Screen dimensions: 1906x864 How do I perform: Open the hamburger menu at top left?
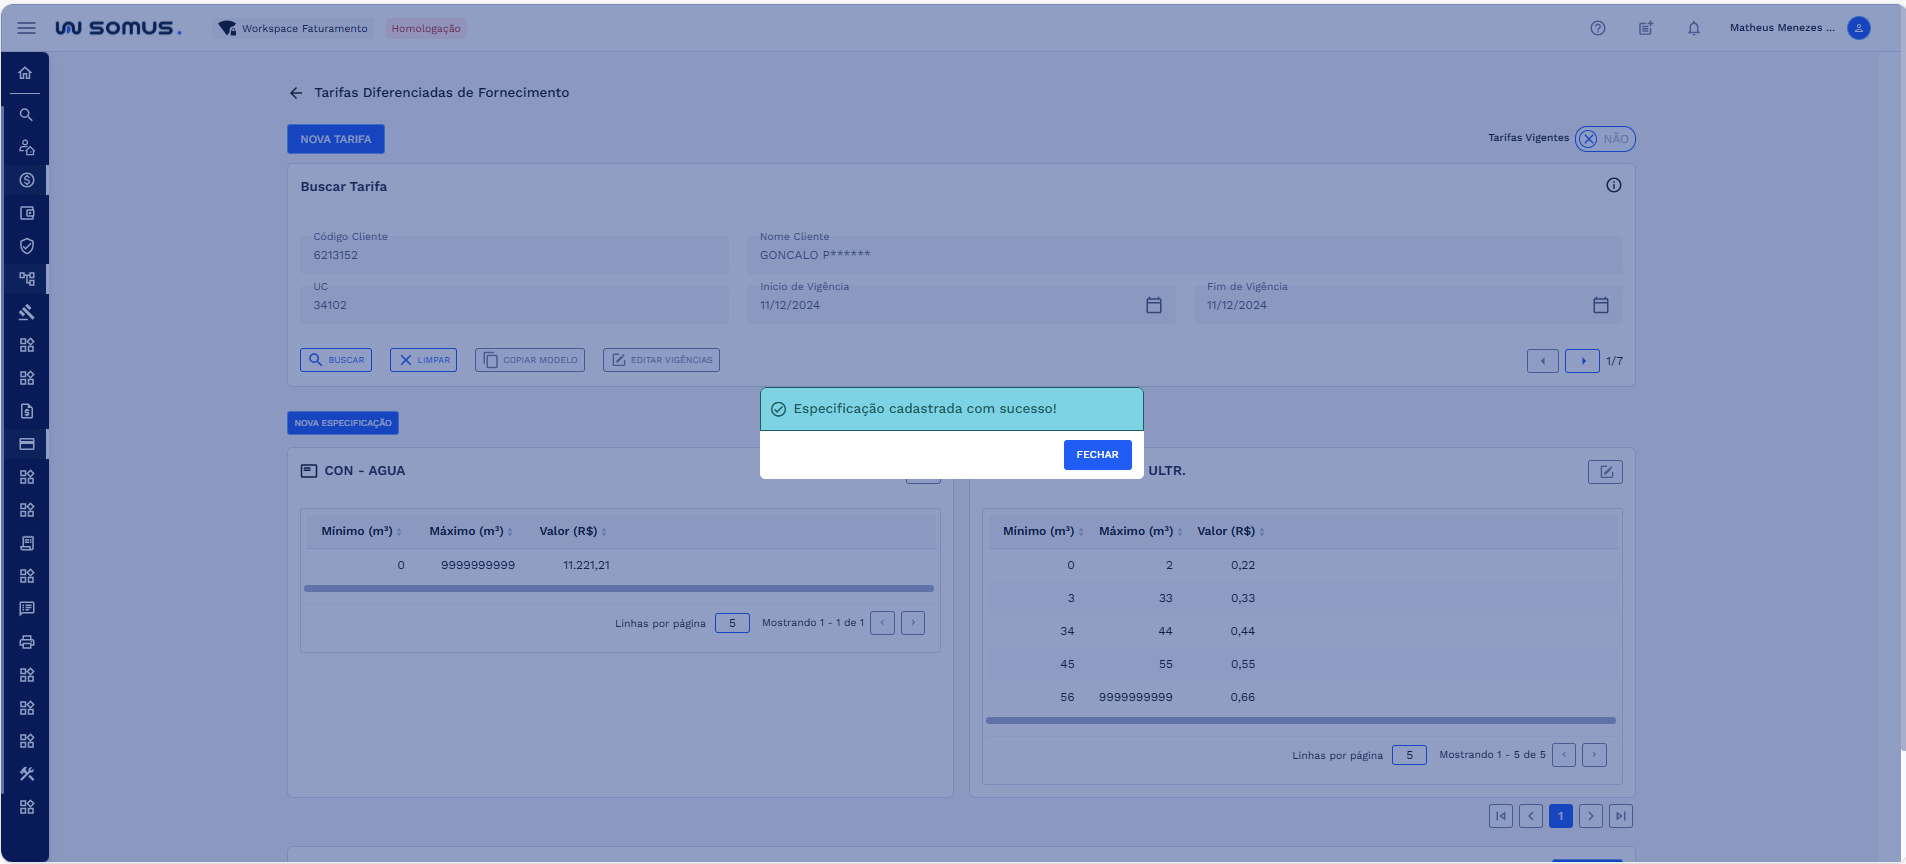[27, 28]
